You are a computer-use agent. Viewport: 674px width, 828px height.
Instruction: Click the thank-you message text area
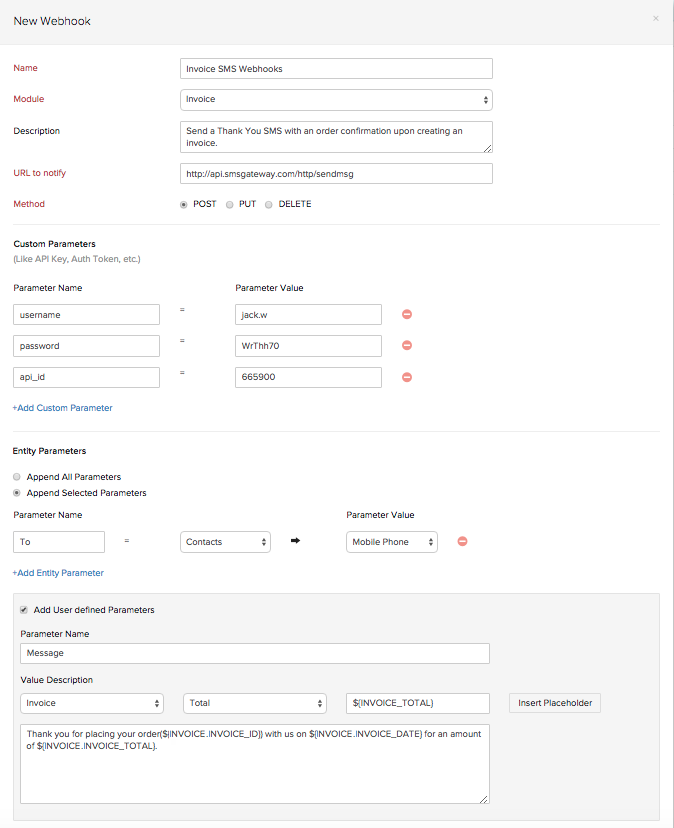tap(255, 765)
